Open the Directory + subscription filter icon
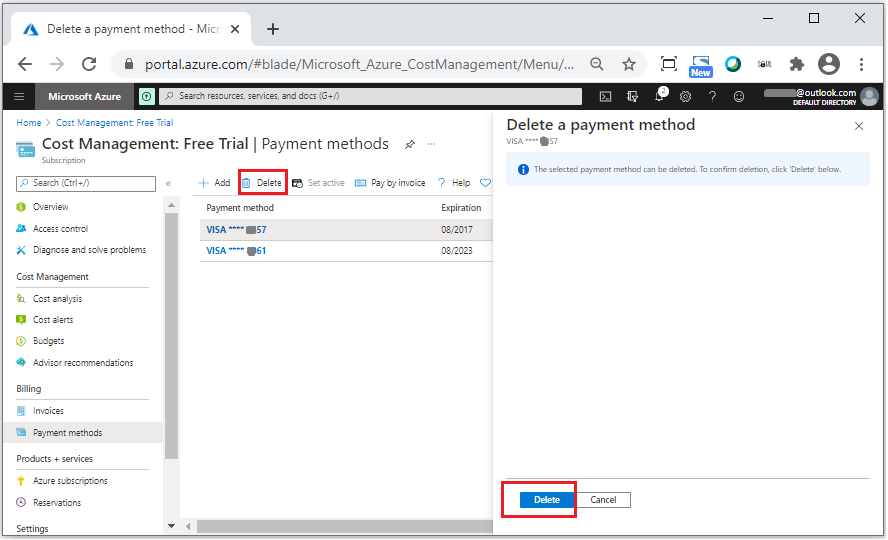Image resolution: width=888 pixels, height=540 pixels. coord(633,97)
